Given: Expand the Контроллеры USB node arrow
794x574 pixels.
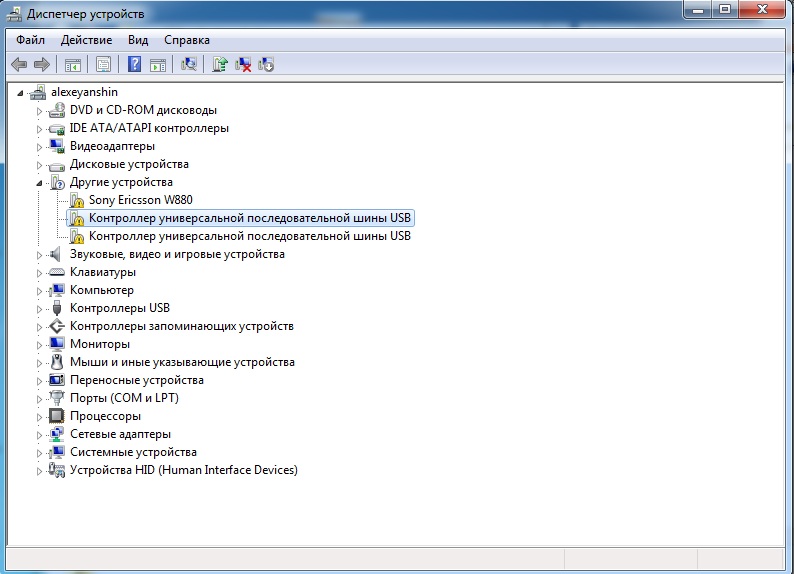Looking at the screenshot, I should [x=39, y=309].
